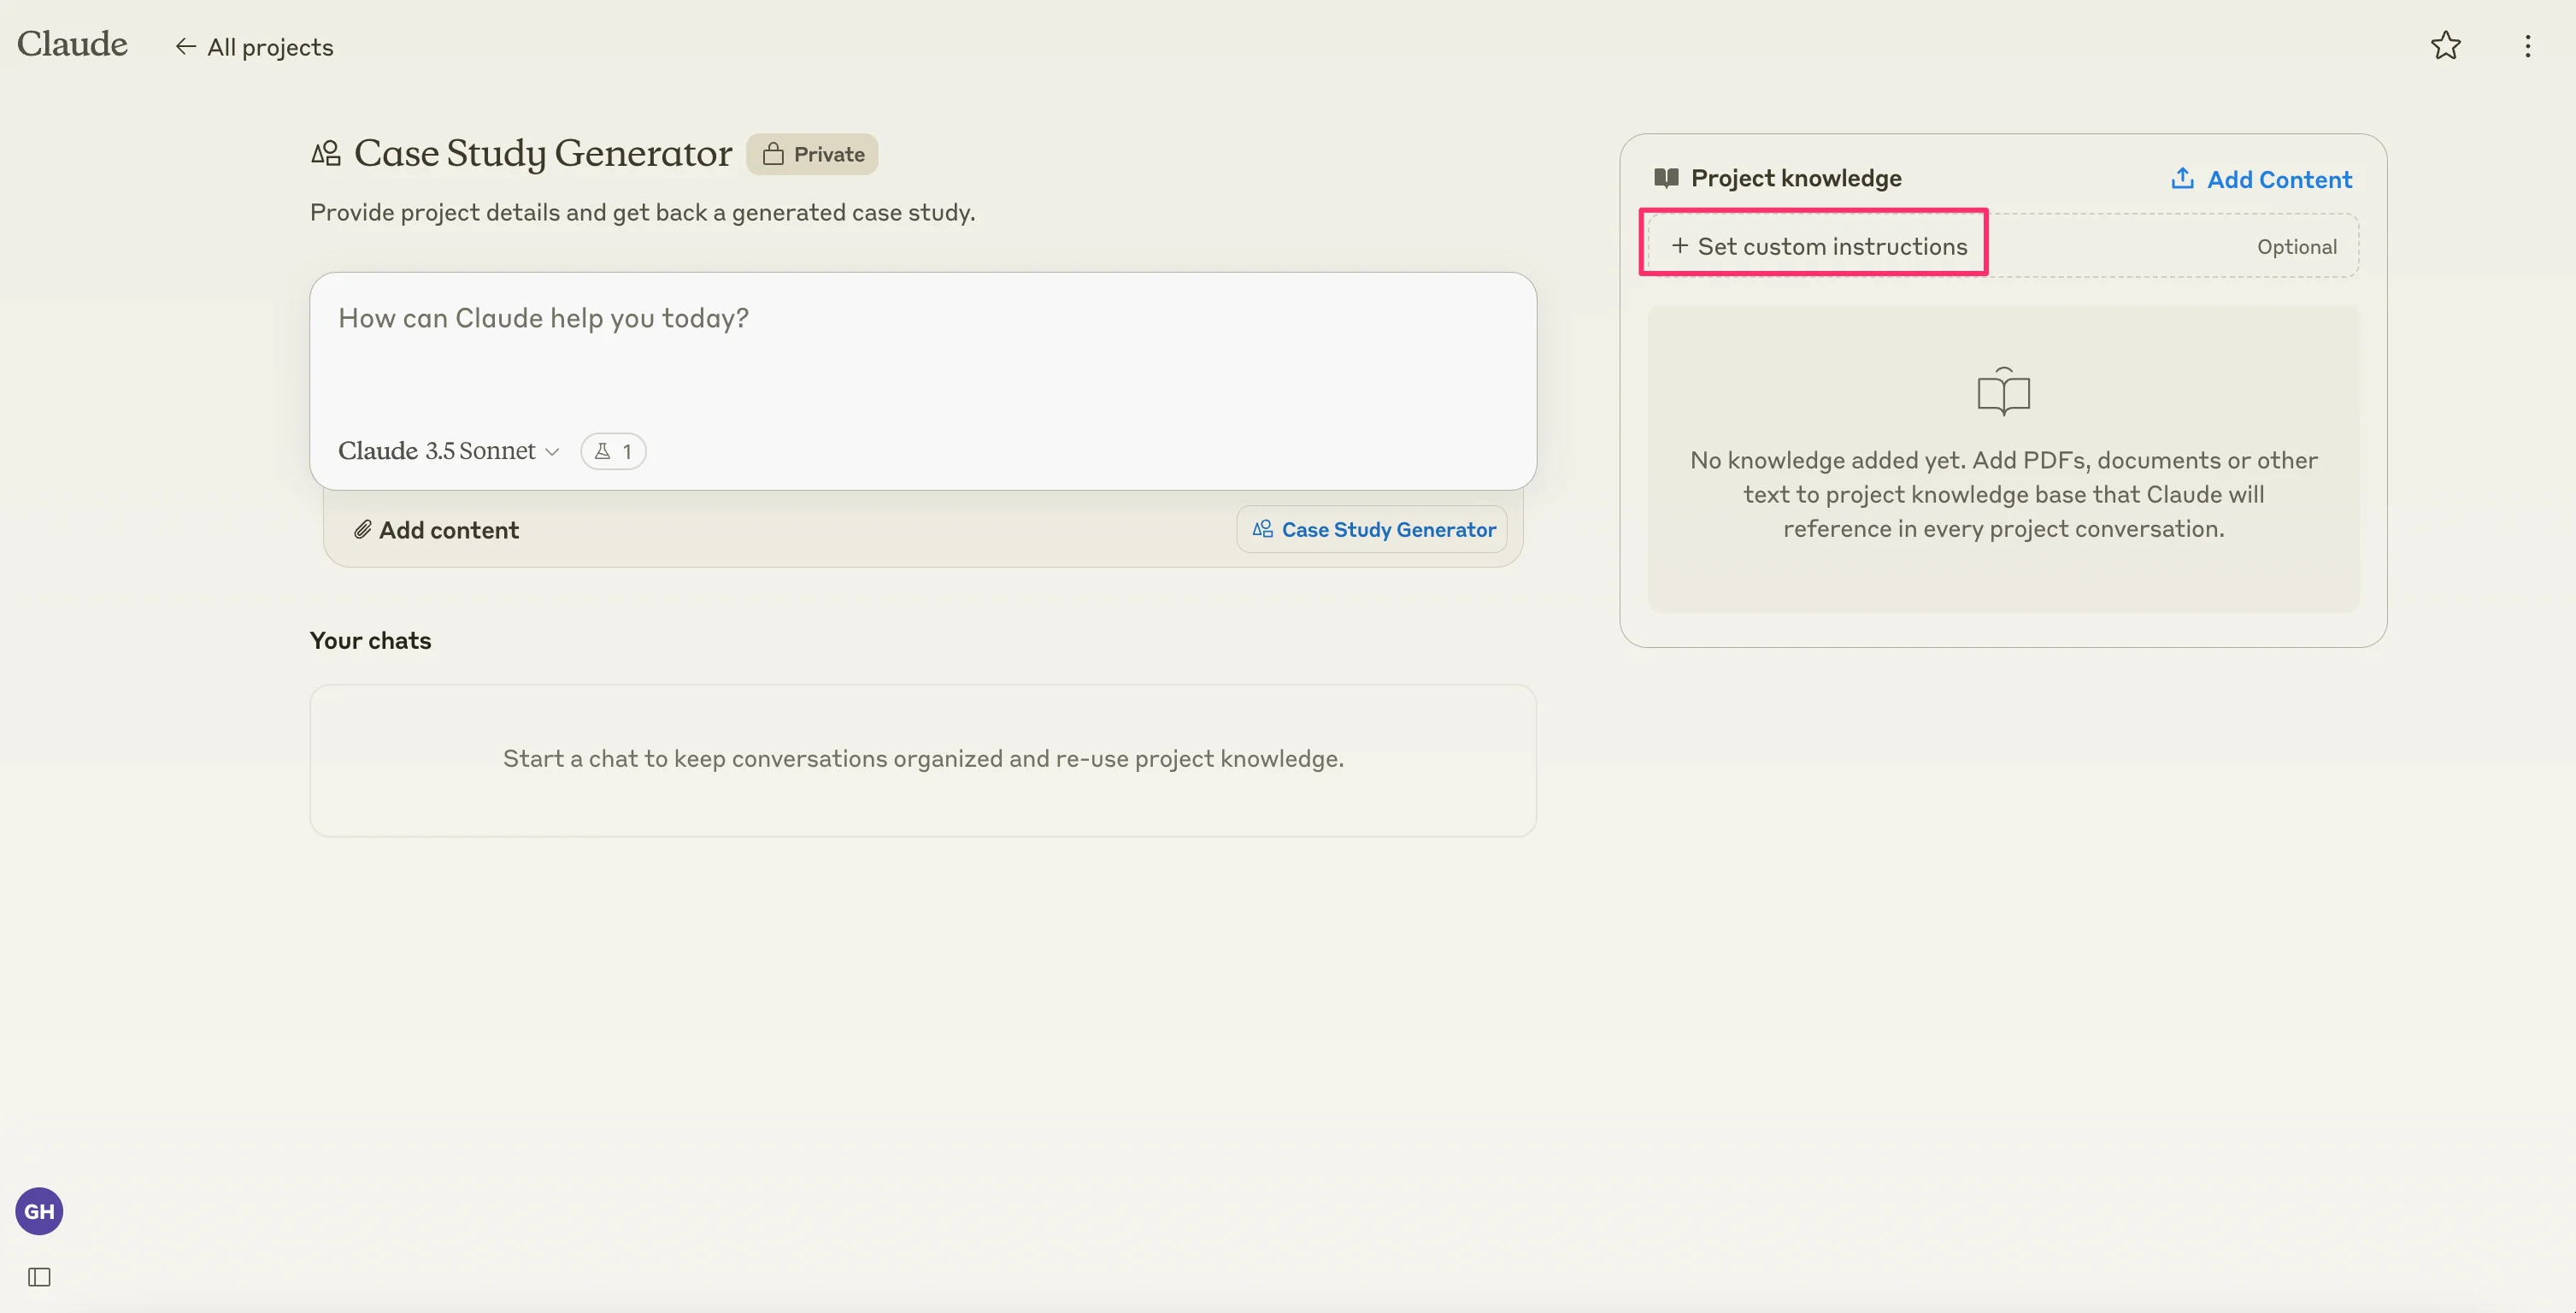The image size is (2576, 1313).
Task: Click the Claude logo
Action: coord(72,44)
